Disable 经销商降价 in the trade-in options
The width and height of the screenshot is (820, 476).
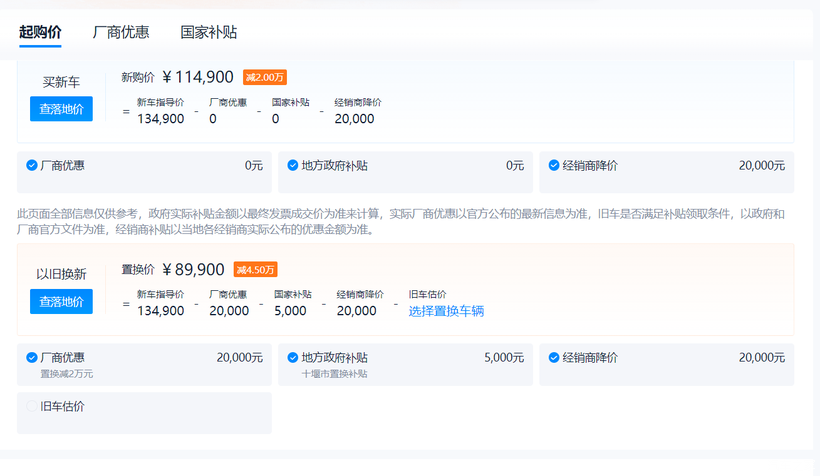click(554, 357)
